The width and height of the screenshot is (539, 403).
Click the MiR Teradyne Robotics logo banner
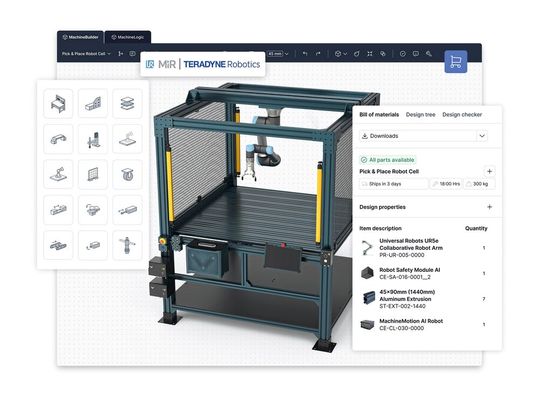(203, 64)
